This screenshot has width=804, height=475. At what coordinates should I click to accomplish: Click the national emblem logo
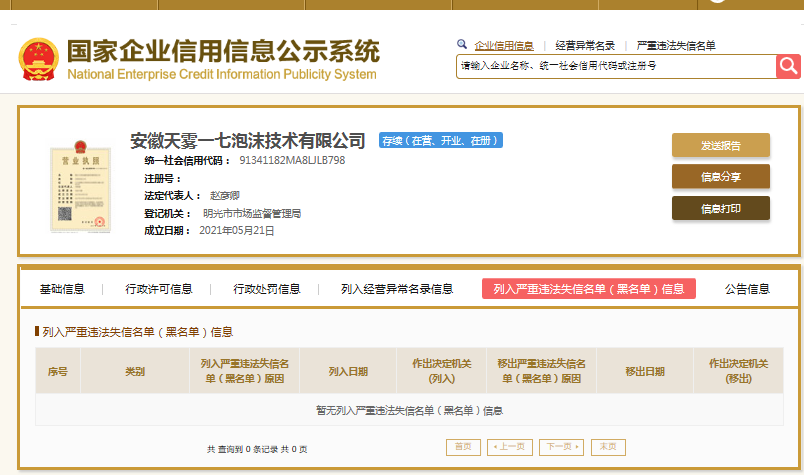38,60
